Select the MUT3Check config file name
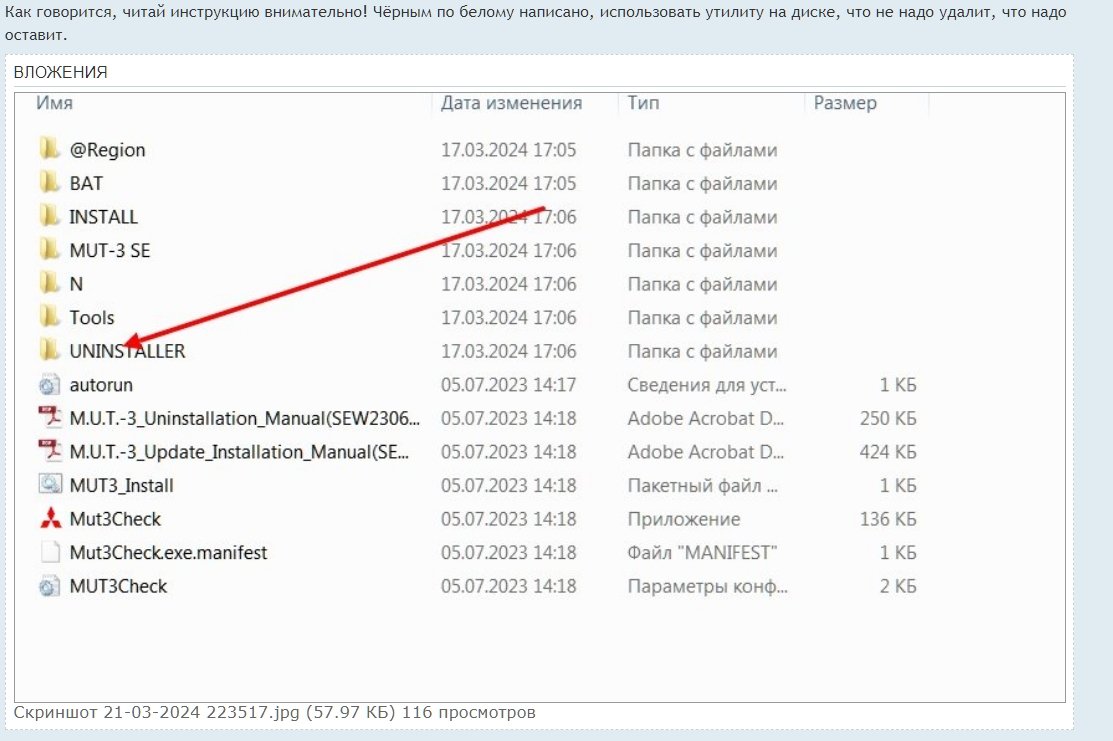Viewport: 1113px width, 741px height. click(118, 586)
